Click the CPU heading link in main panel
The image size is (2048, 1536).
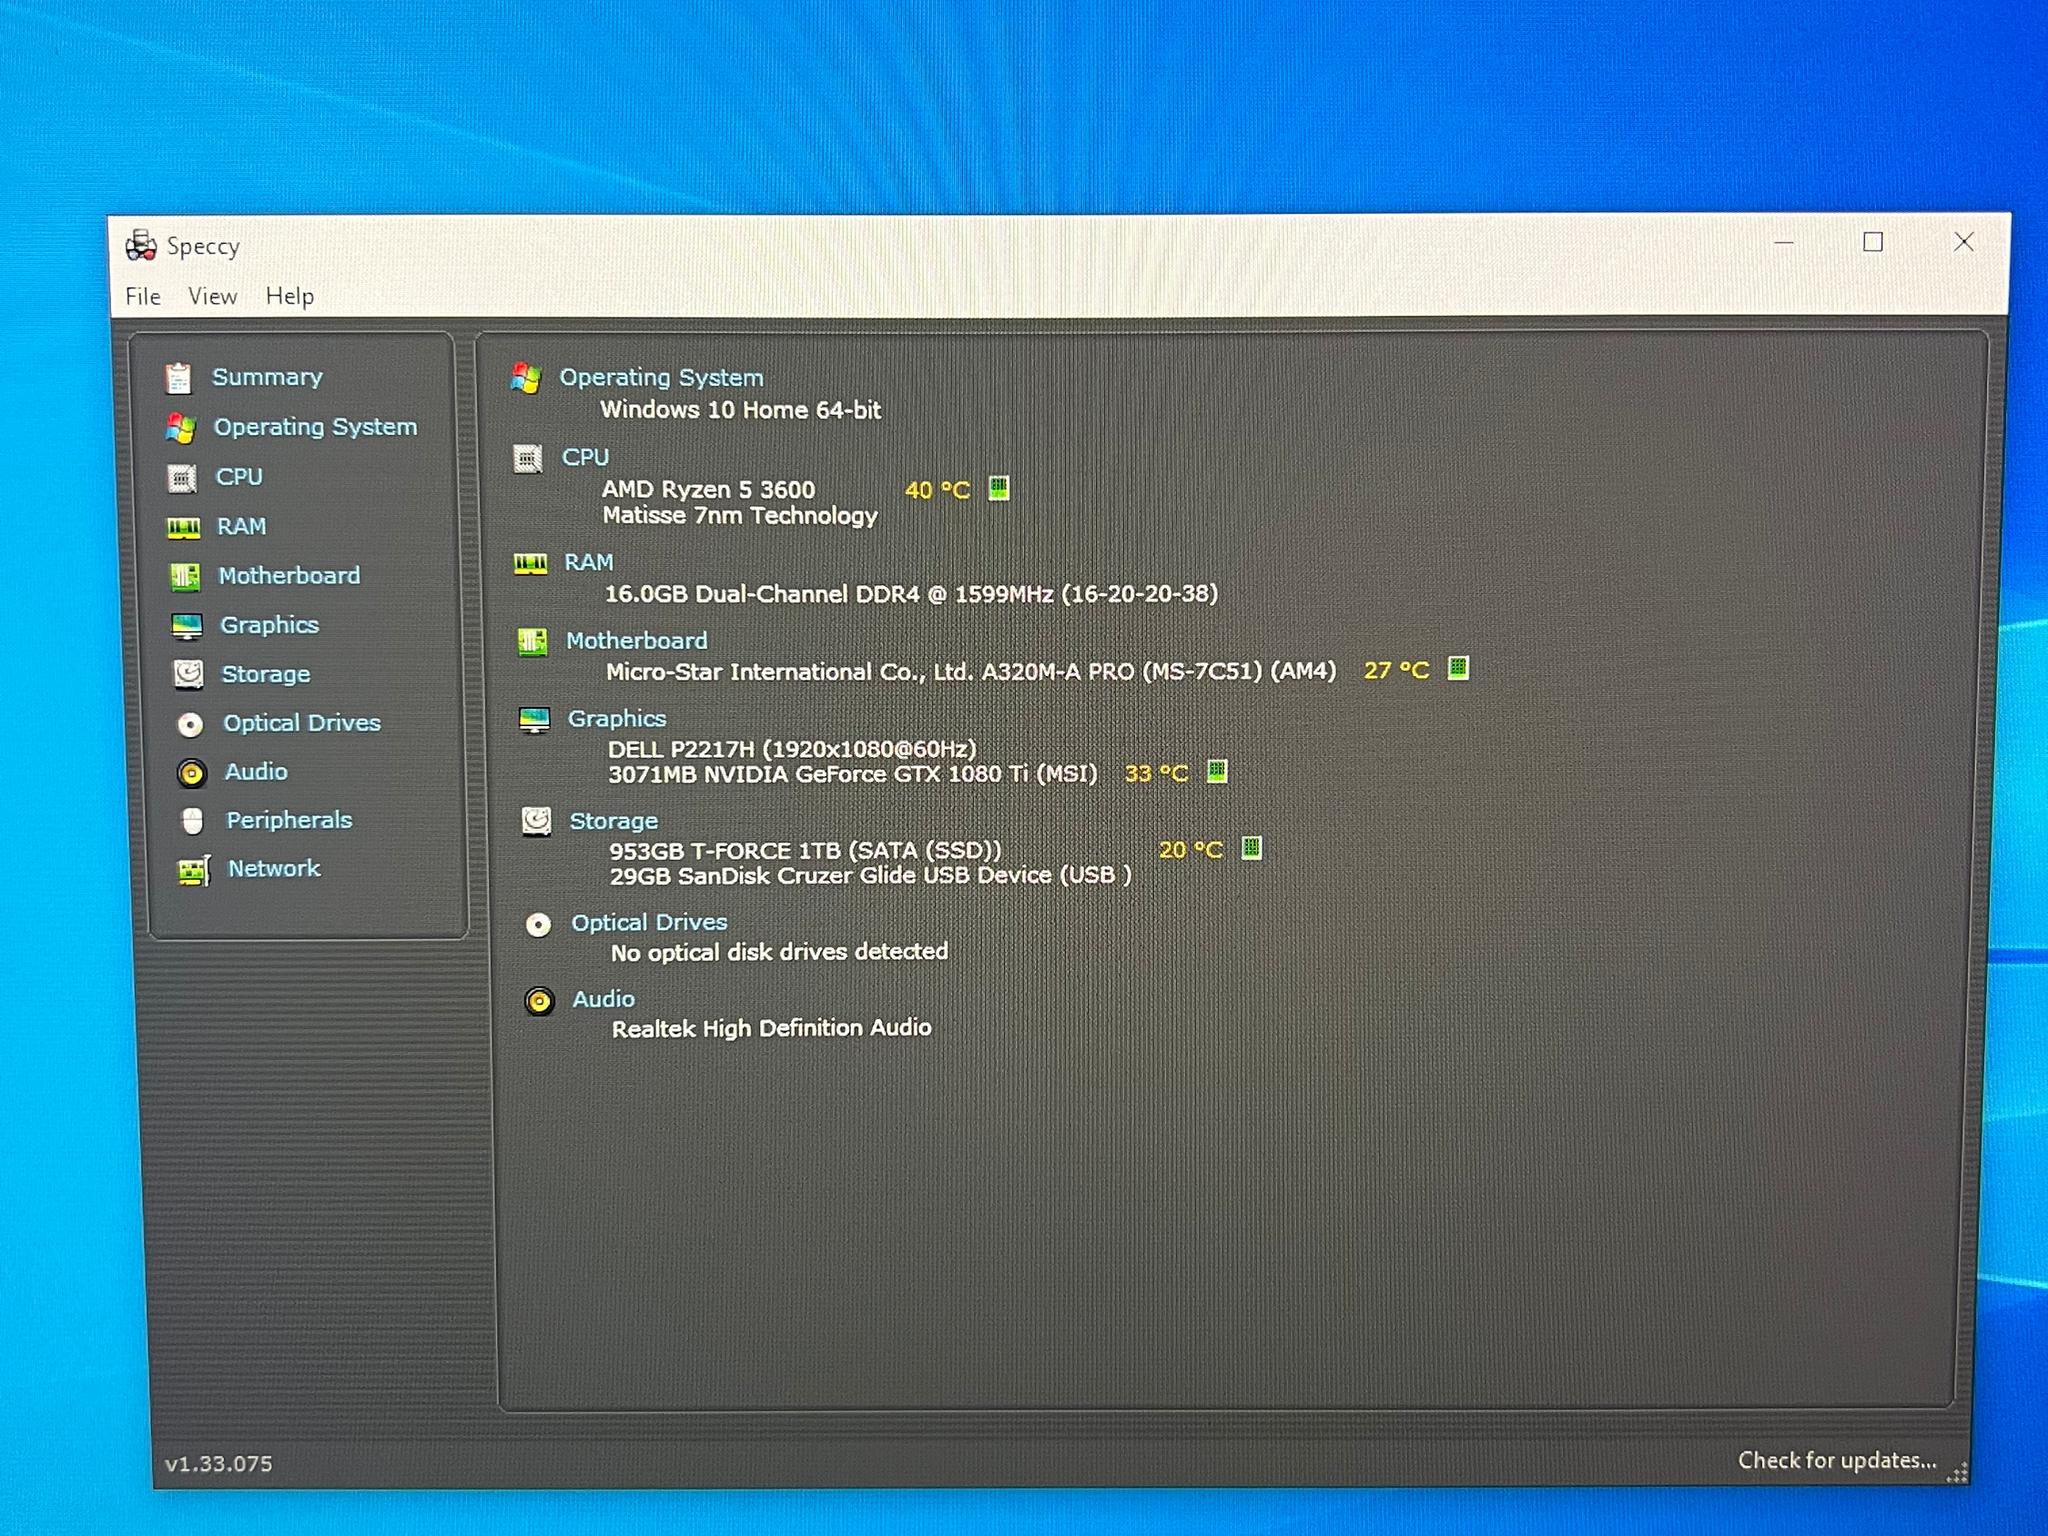point(585,457)
